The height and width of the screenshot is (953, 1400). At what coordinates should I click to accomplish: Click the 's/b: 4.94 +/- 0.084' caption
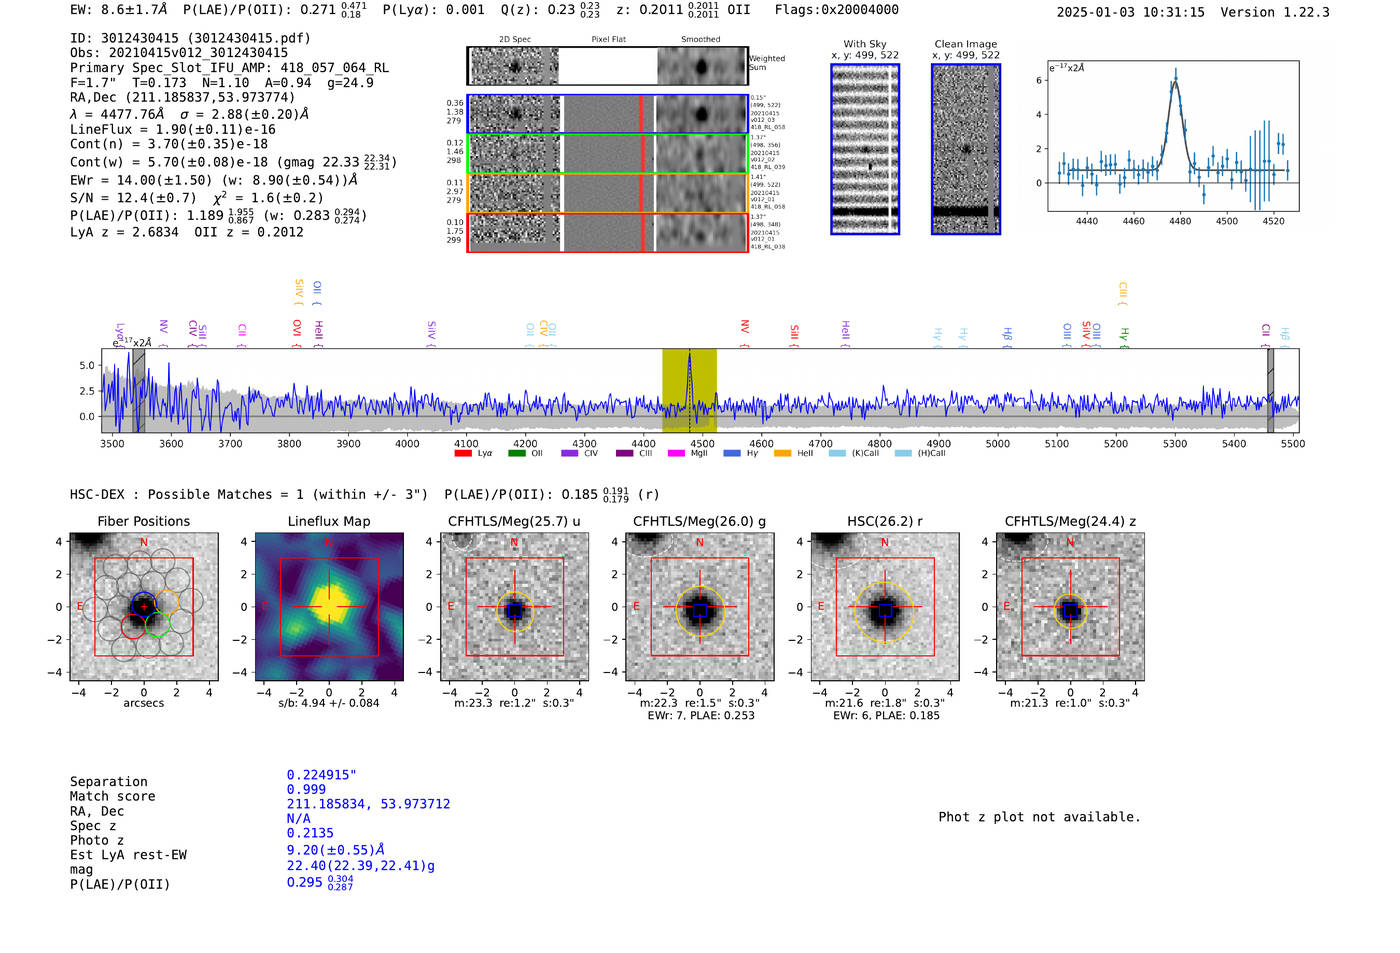click(x=329, y=703)
